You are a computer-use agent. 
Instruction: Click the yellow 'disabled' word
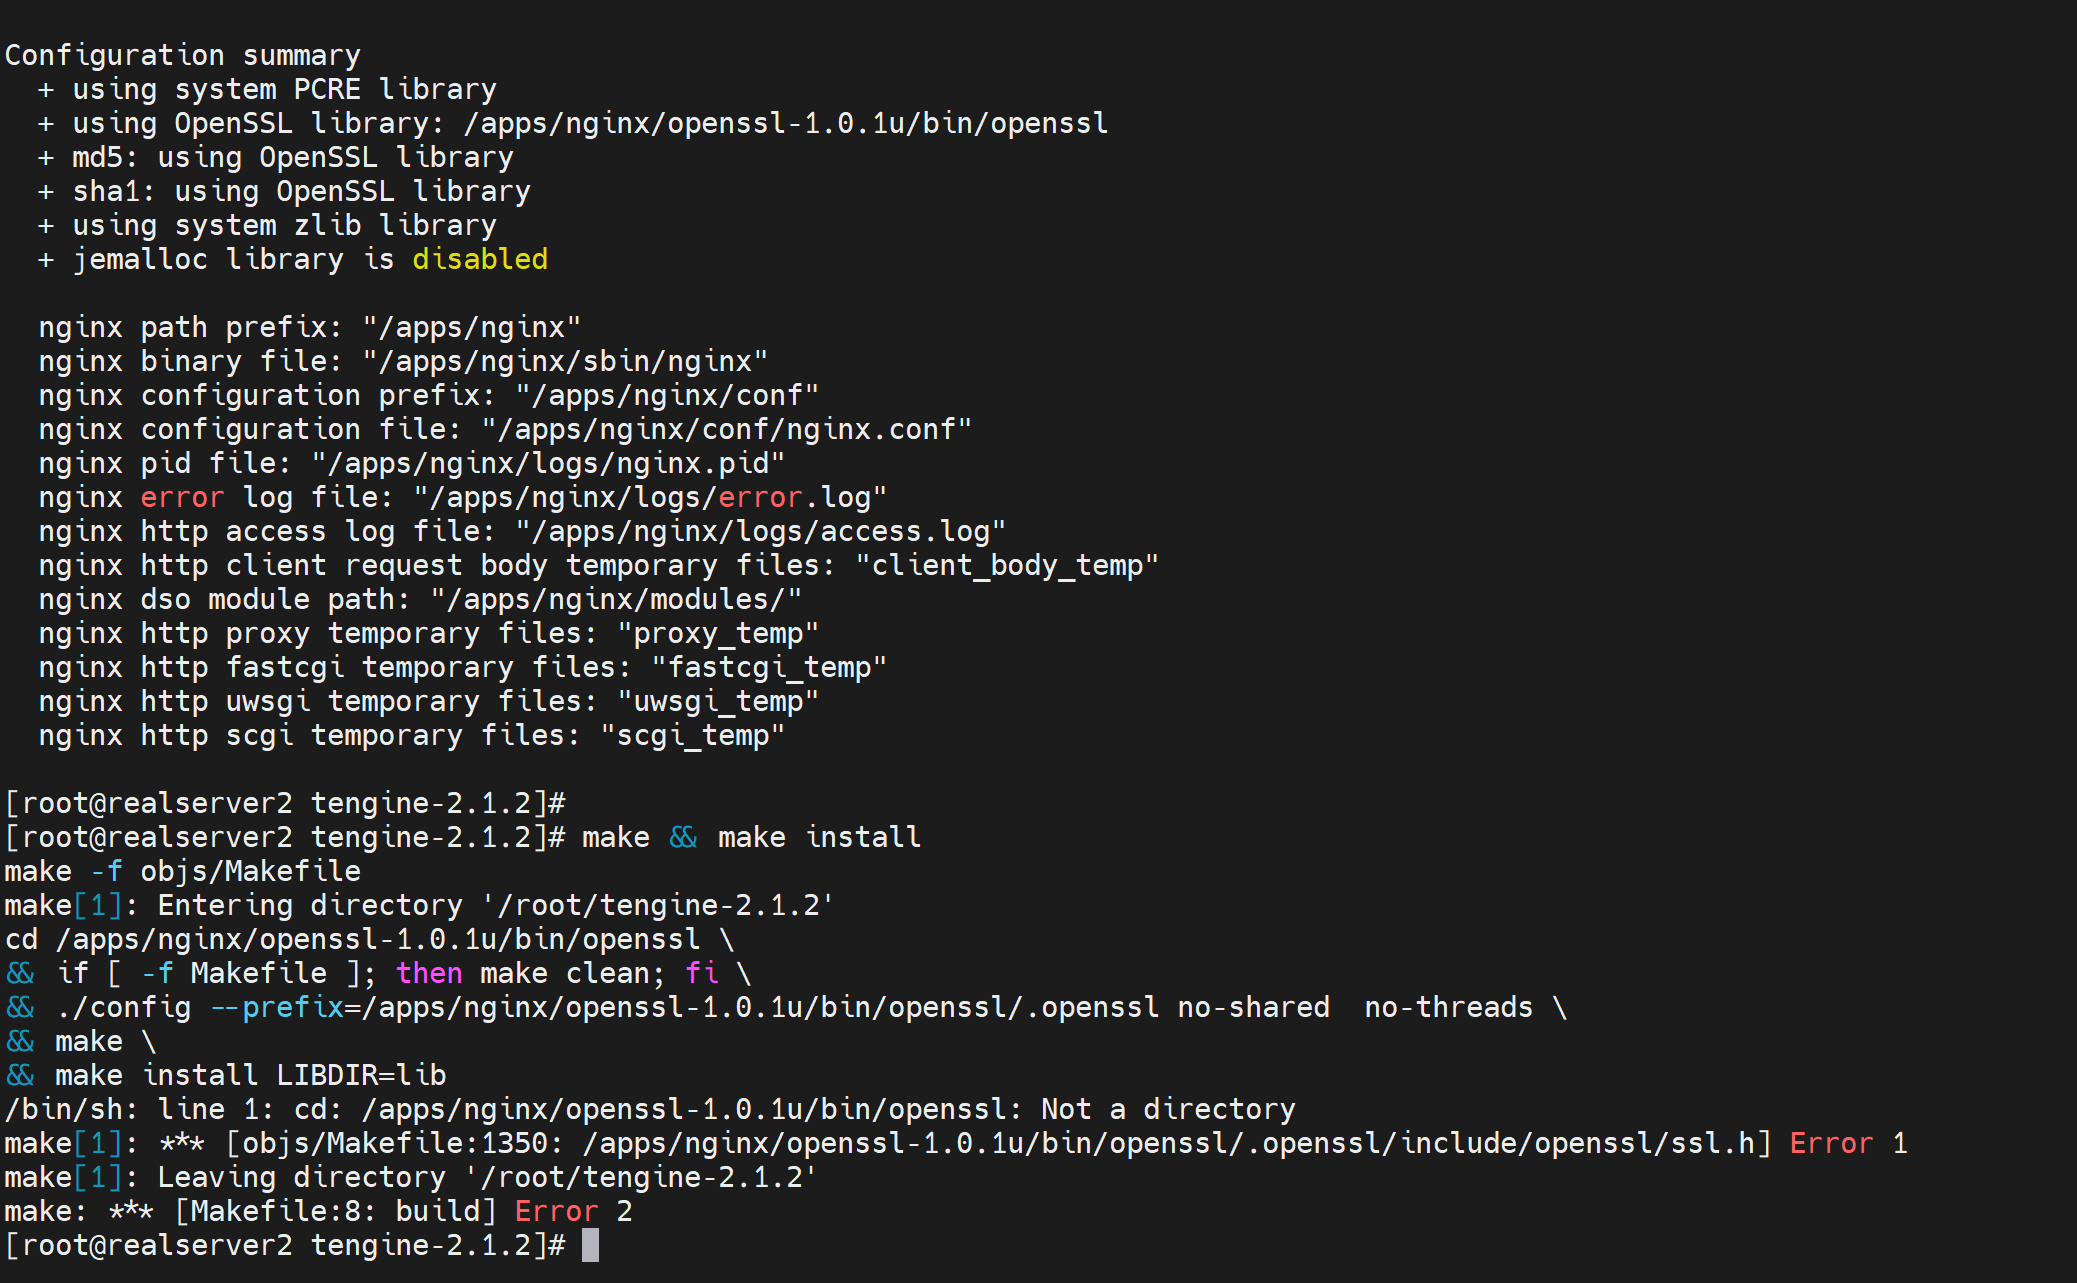coord(479,259)
